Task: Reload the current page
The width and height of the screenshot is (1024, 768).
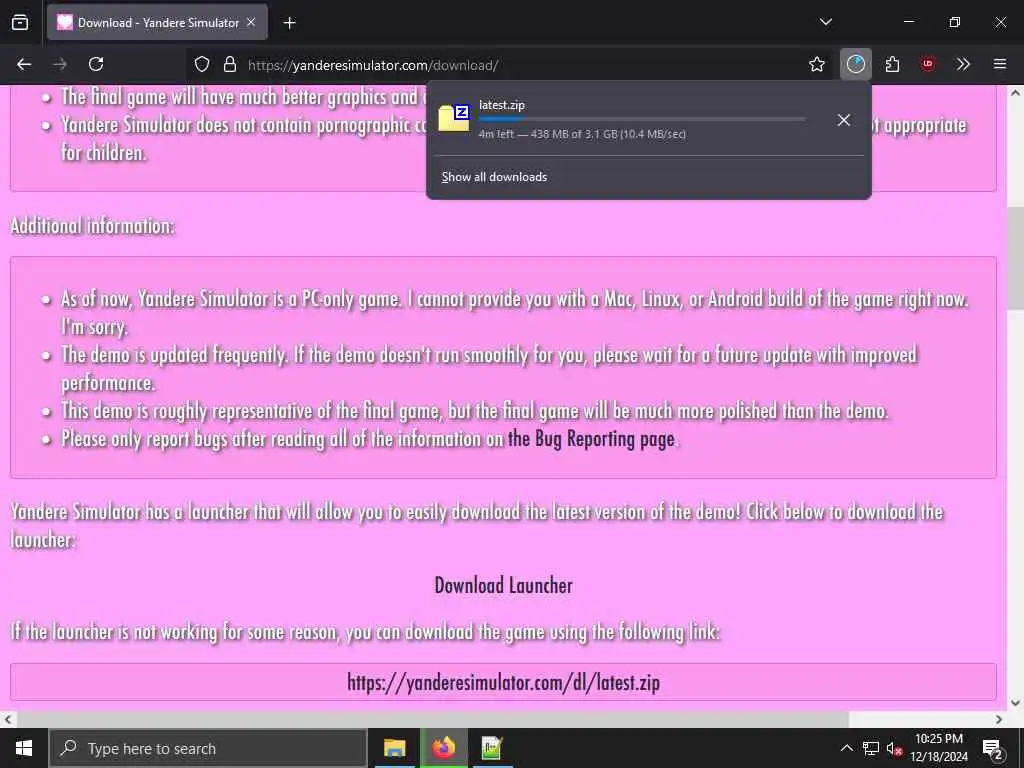Action: coord(96,64)
